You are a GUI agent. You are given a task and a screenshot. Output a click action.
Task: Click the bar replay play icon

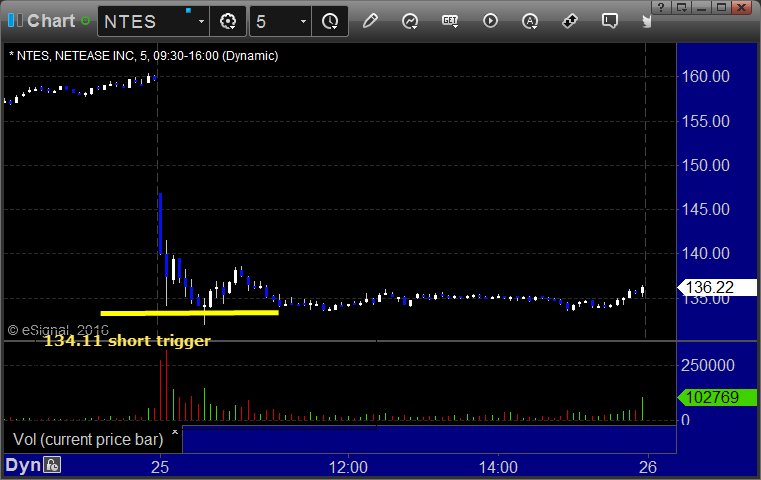[490, 21]
